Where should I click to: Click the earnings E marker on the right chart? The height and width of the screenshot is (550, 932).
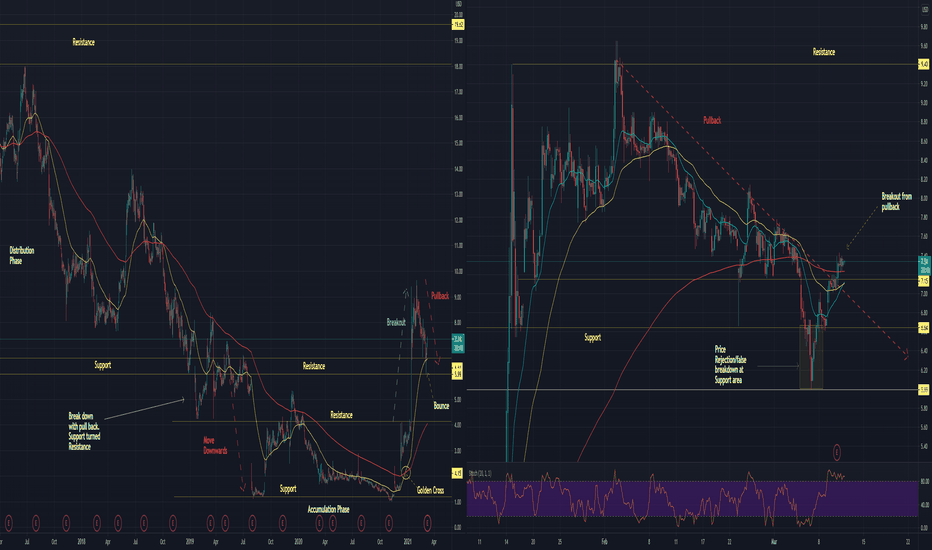[x=837, y=452]
